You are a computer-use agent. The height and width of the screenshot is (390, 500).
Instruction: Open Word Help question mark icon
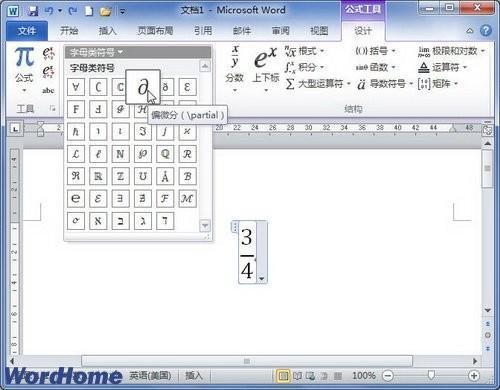pyautogui.click(x=486, y=31)
